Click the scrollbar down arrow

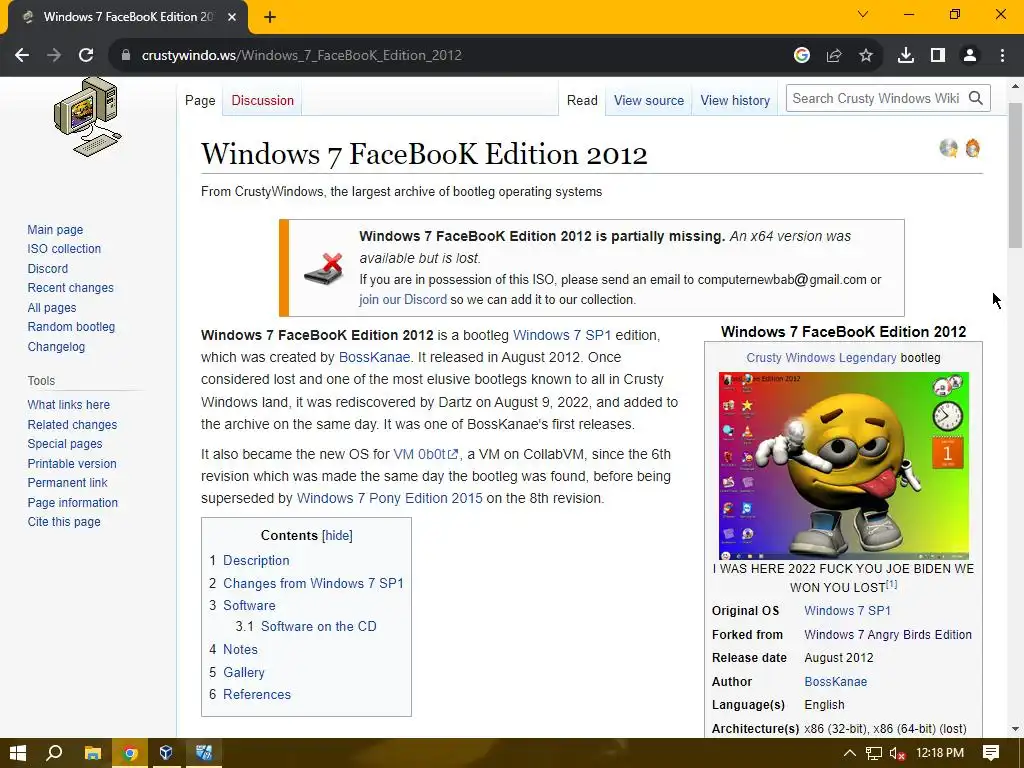pos(1015,729)
